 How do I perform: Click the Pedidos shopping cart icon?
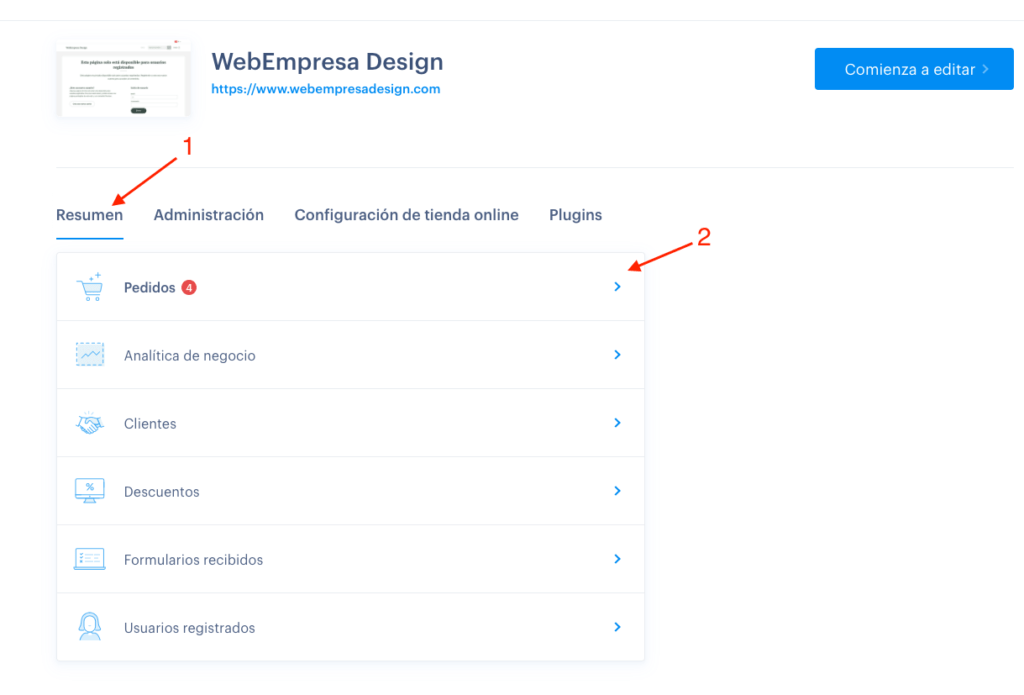click(89, 287)
